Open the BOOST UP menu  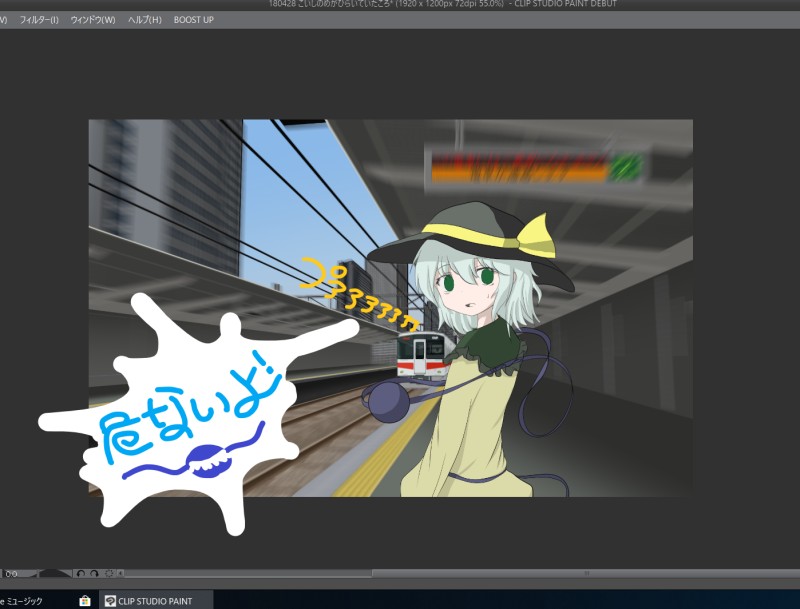193,20
